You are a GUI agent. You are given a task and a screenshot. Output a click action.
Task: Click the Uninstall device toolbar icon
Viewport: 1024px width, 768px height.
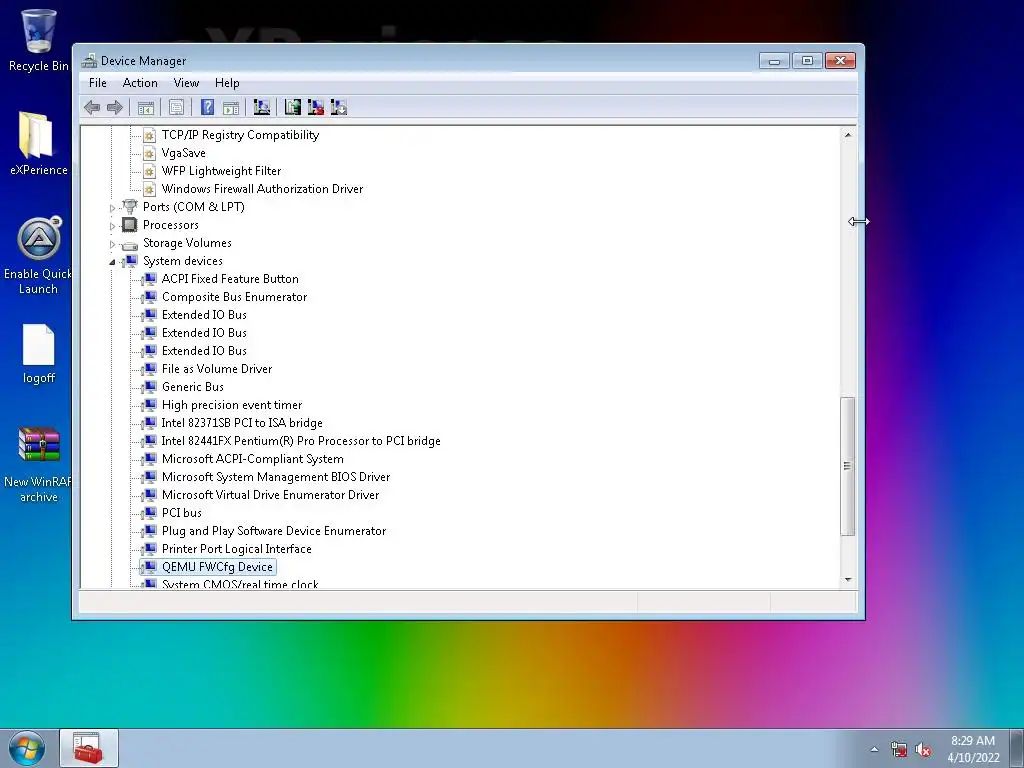pyautogui.click(x=316, y=107)
